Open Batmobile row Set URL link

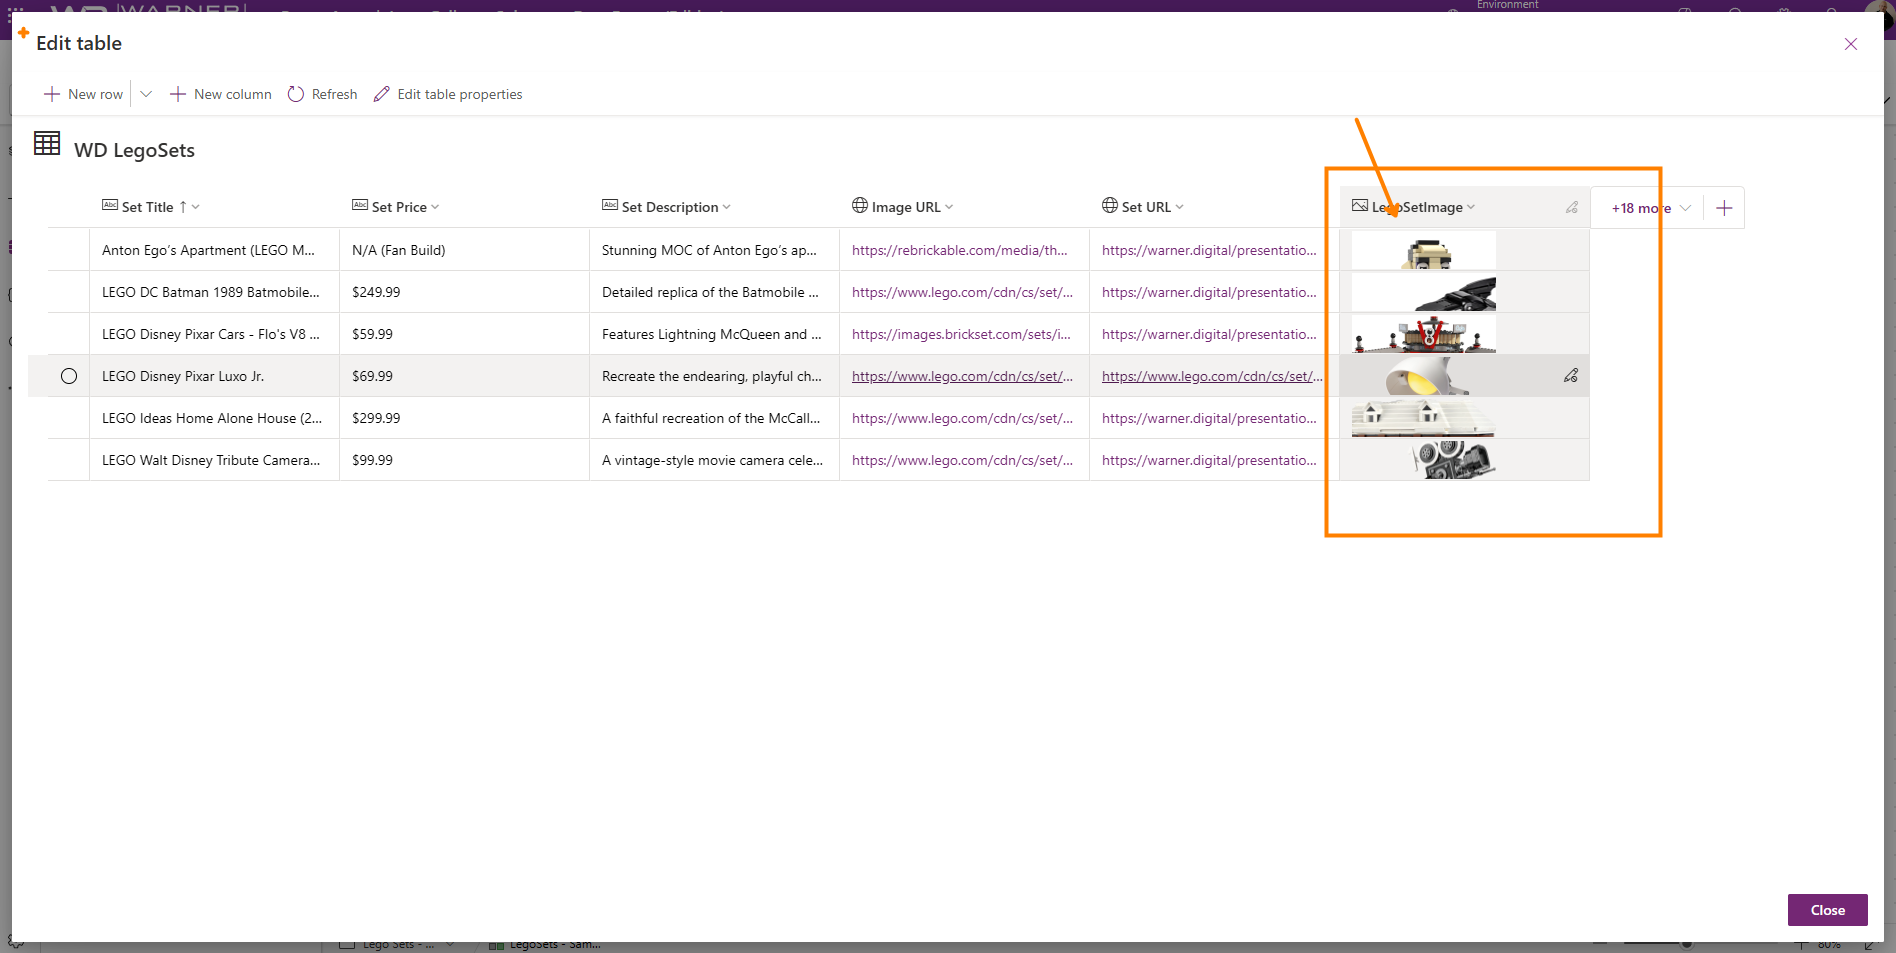[x=1209, y=292]
